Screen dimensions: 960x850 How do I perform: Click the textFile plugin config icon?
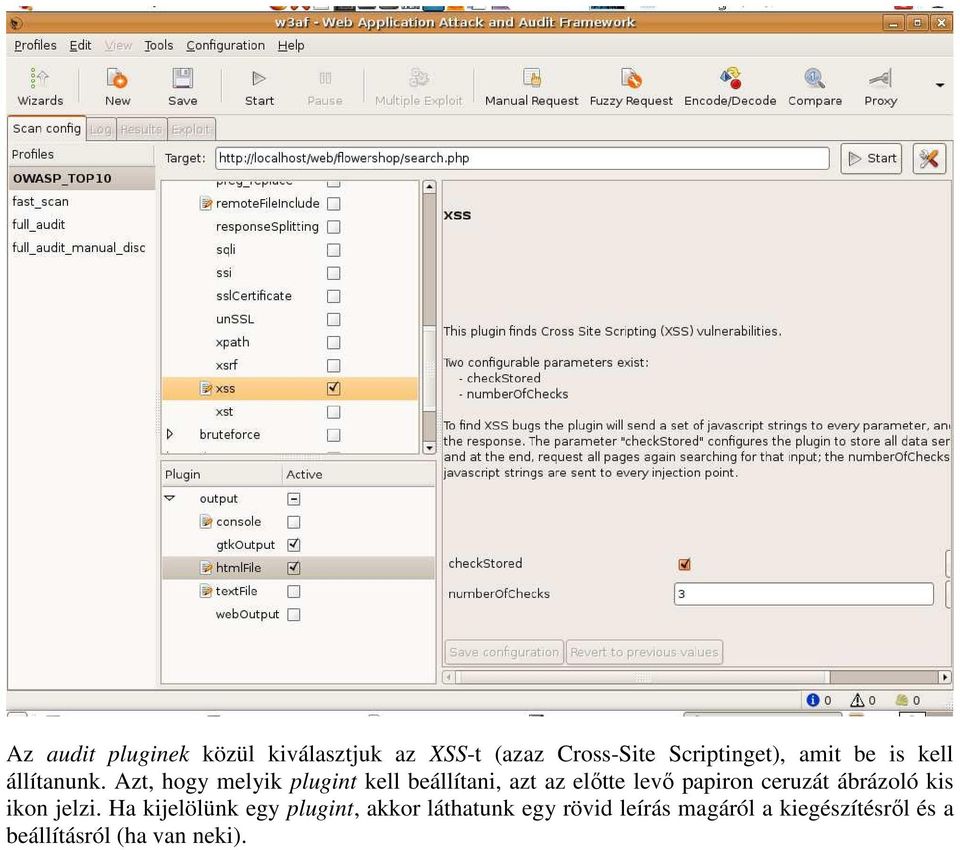coord(206,591)
